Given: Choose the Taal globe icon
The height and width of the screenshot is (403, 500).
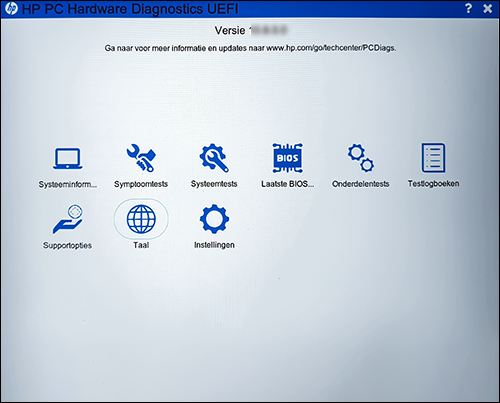Looking at the screenshot, I should [x=141, y=219].
